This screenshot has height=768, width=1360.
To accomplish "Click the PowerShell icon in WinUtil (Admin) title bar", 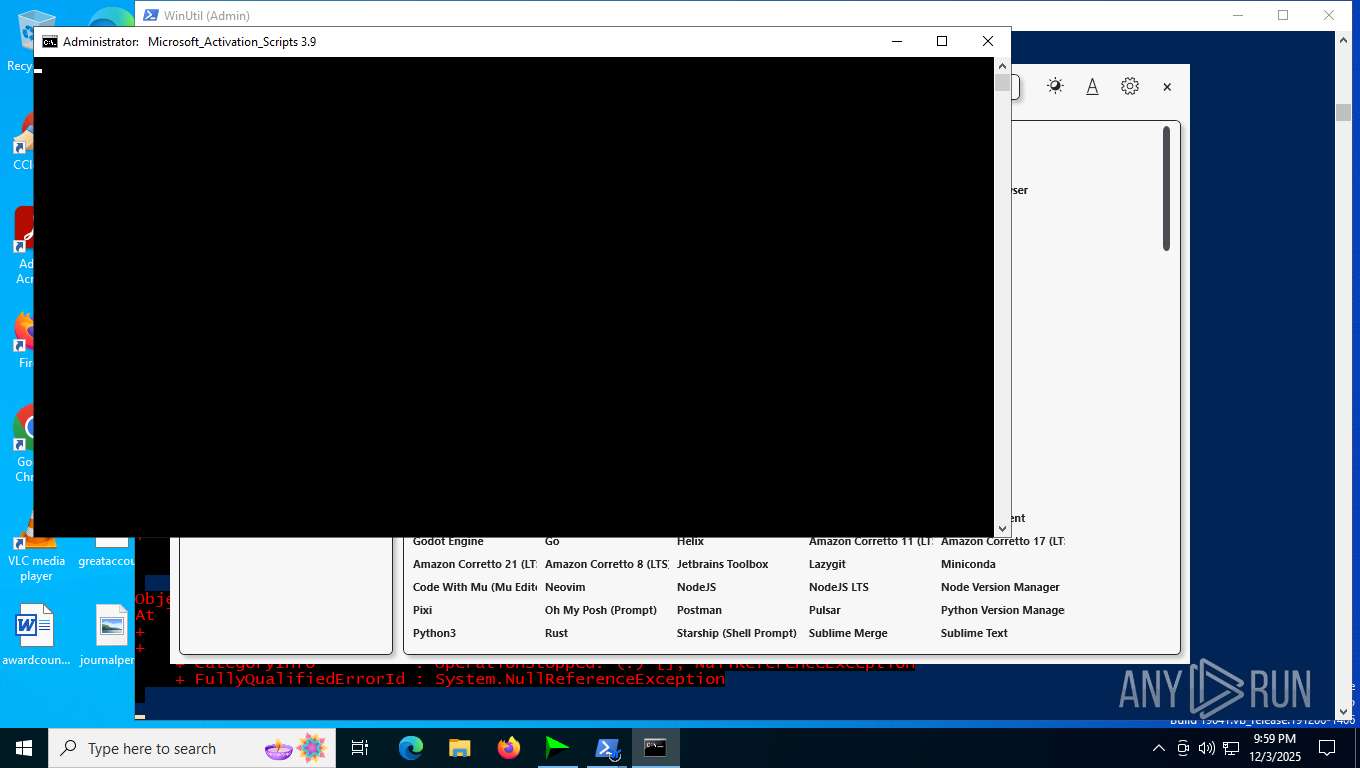I will point(151,15).
